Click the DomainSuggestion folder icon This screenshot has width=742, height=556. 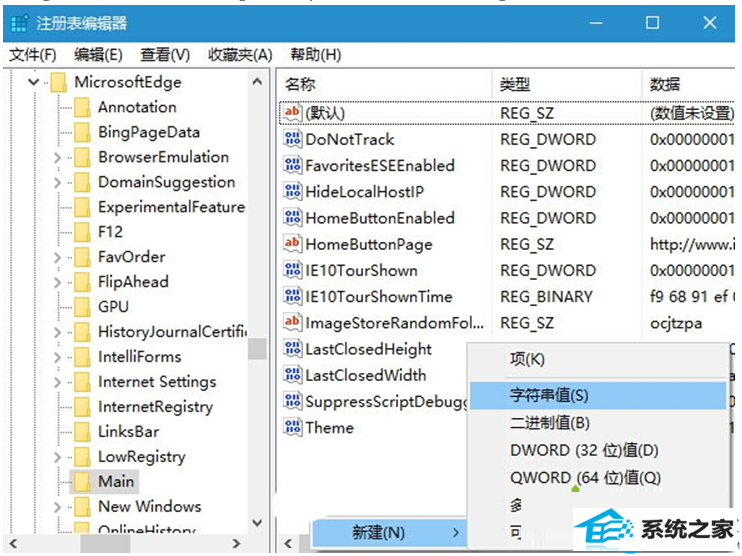(82, 182)
